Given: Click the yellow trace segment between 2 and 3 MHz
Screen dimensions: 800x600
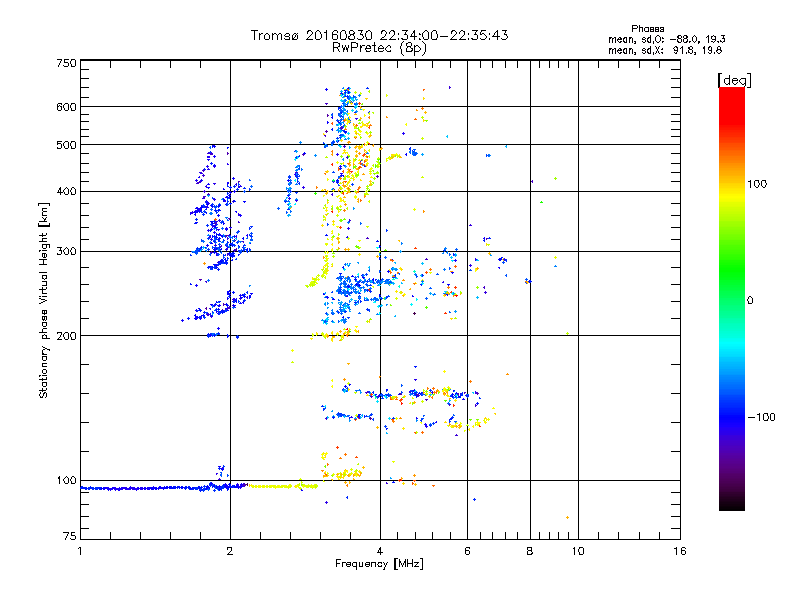Looking at the screenshot, I should (282, 486).
